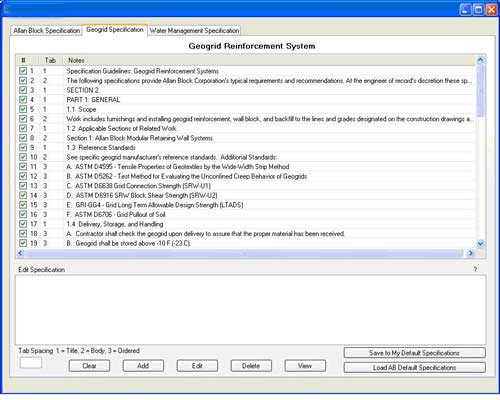
Task: Uncheck checkbox for row 19
Action: 23,243
